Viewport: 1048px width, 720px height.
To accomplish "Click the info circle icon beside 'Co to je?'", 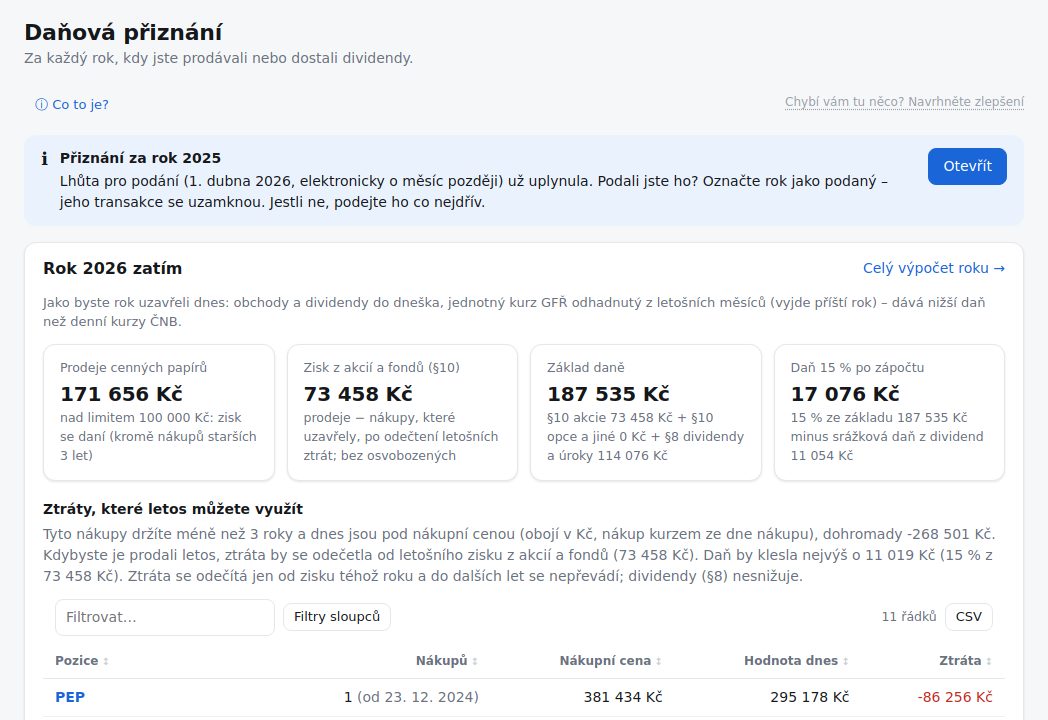I will (41, 104).
